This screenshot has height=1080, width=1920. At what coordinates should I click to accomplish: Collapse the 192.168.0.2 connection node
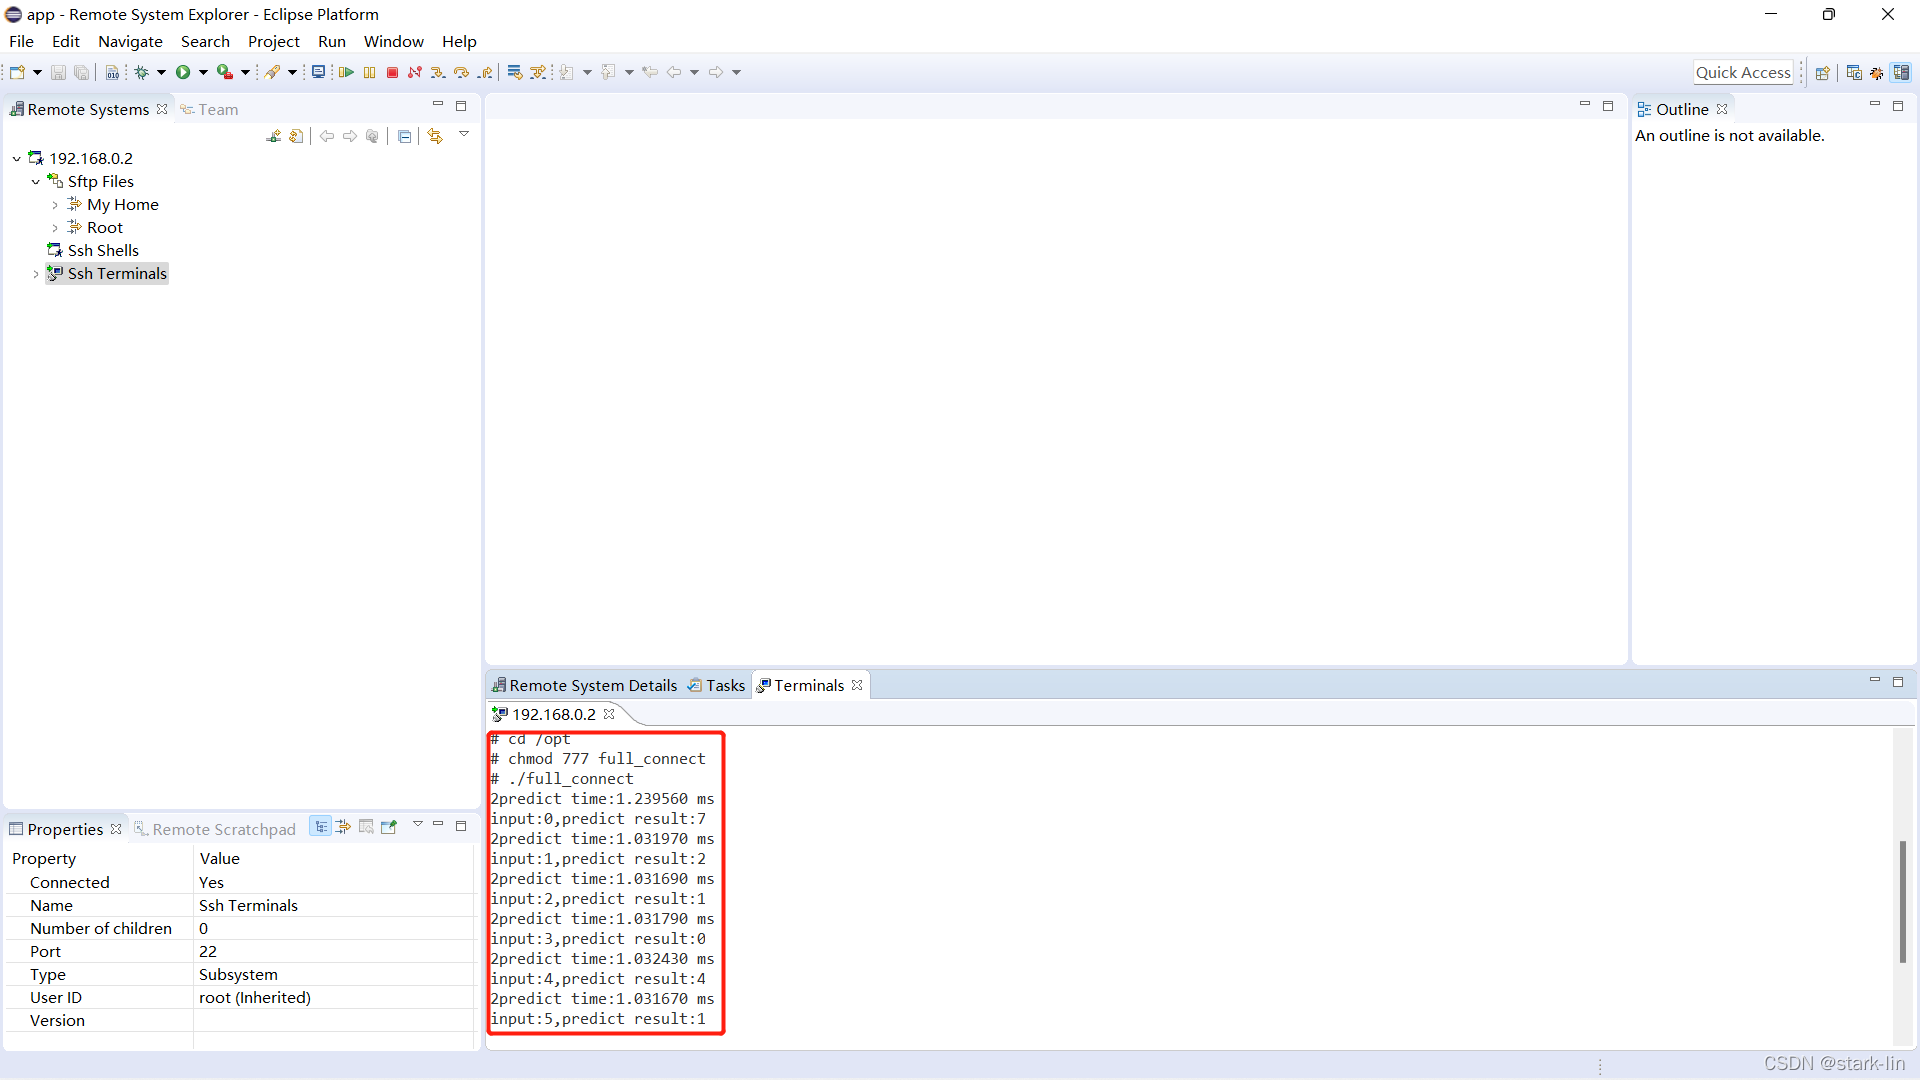coord(17,159)
